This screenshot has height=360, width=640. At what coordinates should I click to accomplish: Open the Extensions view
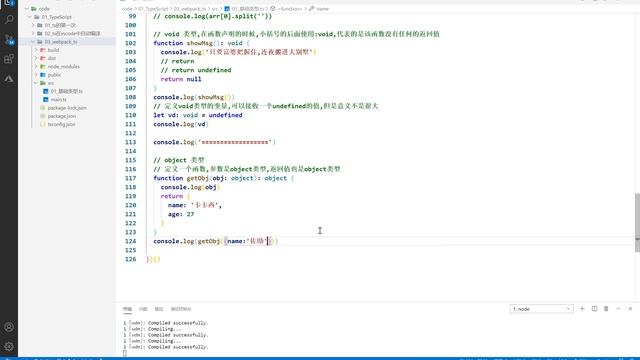pyautogui.click(x=9, y=59)
